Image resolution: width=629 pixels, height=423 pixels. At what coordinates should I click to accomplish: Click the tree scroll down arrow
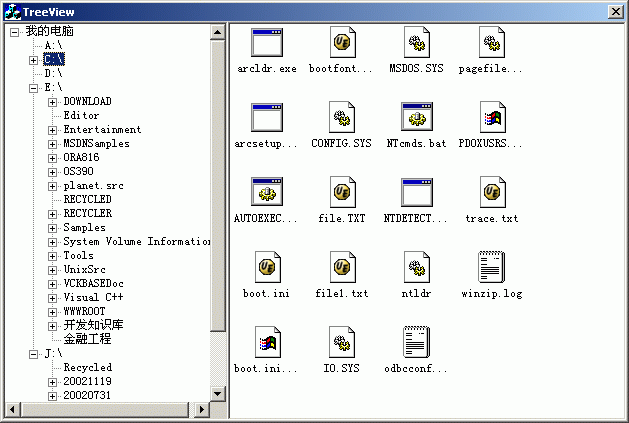pos(217,393)
